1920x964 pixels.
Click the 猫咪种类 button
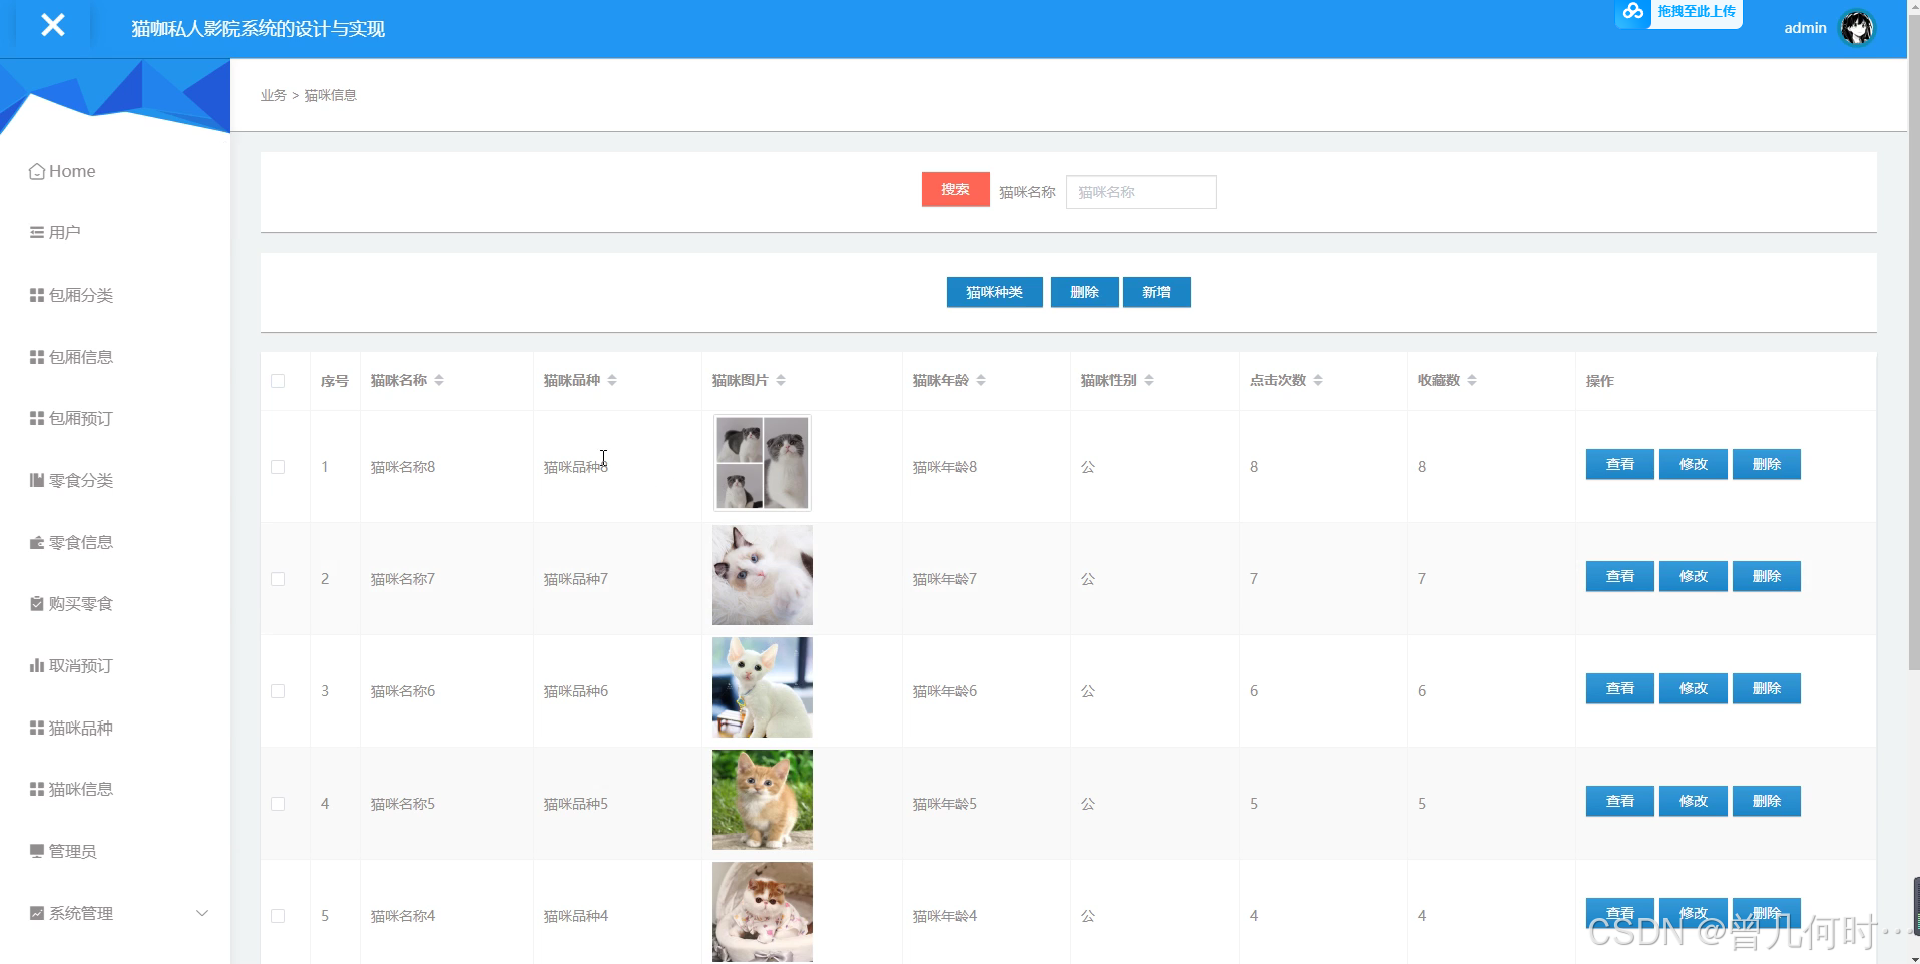pos(994,292)
